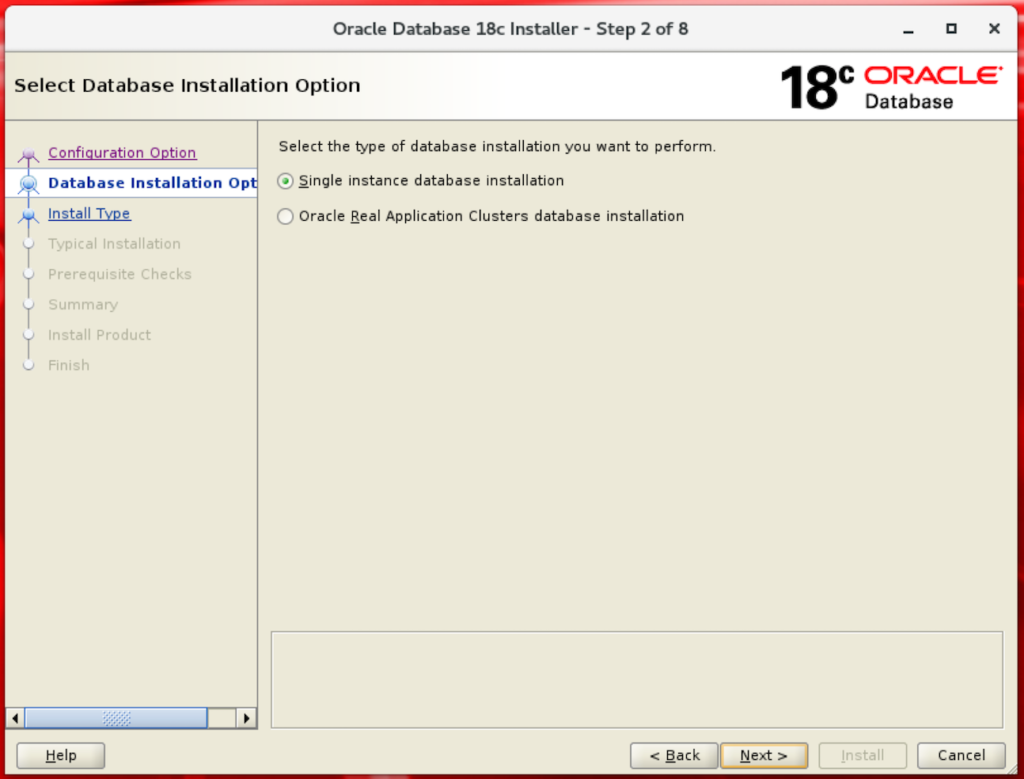Click the sidebar scrollbar left arrow
This screenshot has height=779, width=1024.
click(x=15, y=718)
